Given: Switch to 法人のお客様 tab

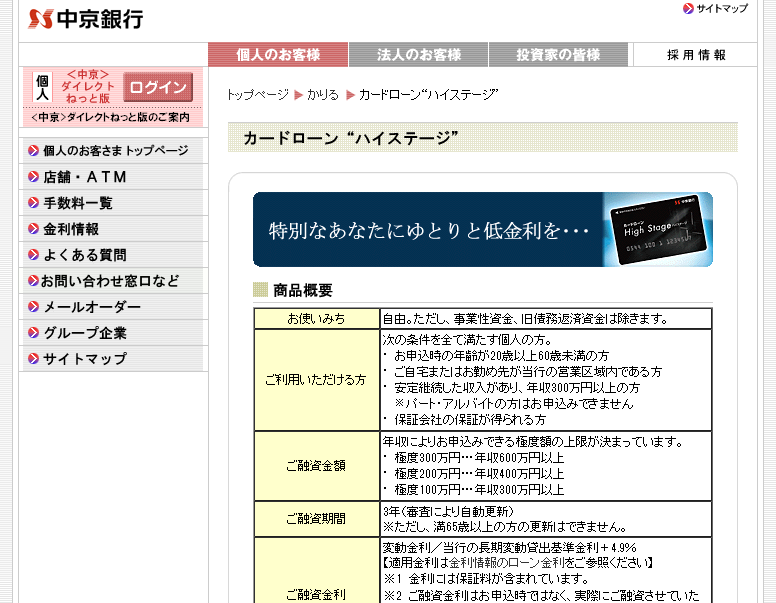Looking at the screenshot, I should 419,54.
